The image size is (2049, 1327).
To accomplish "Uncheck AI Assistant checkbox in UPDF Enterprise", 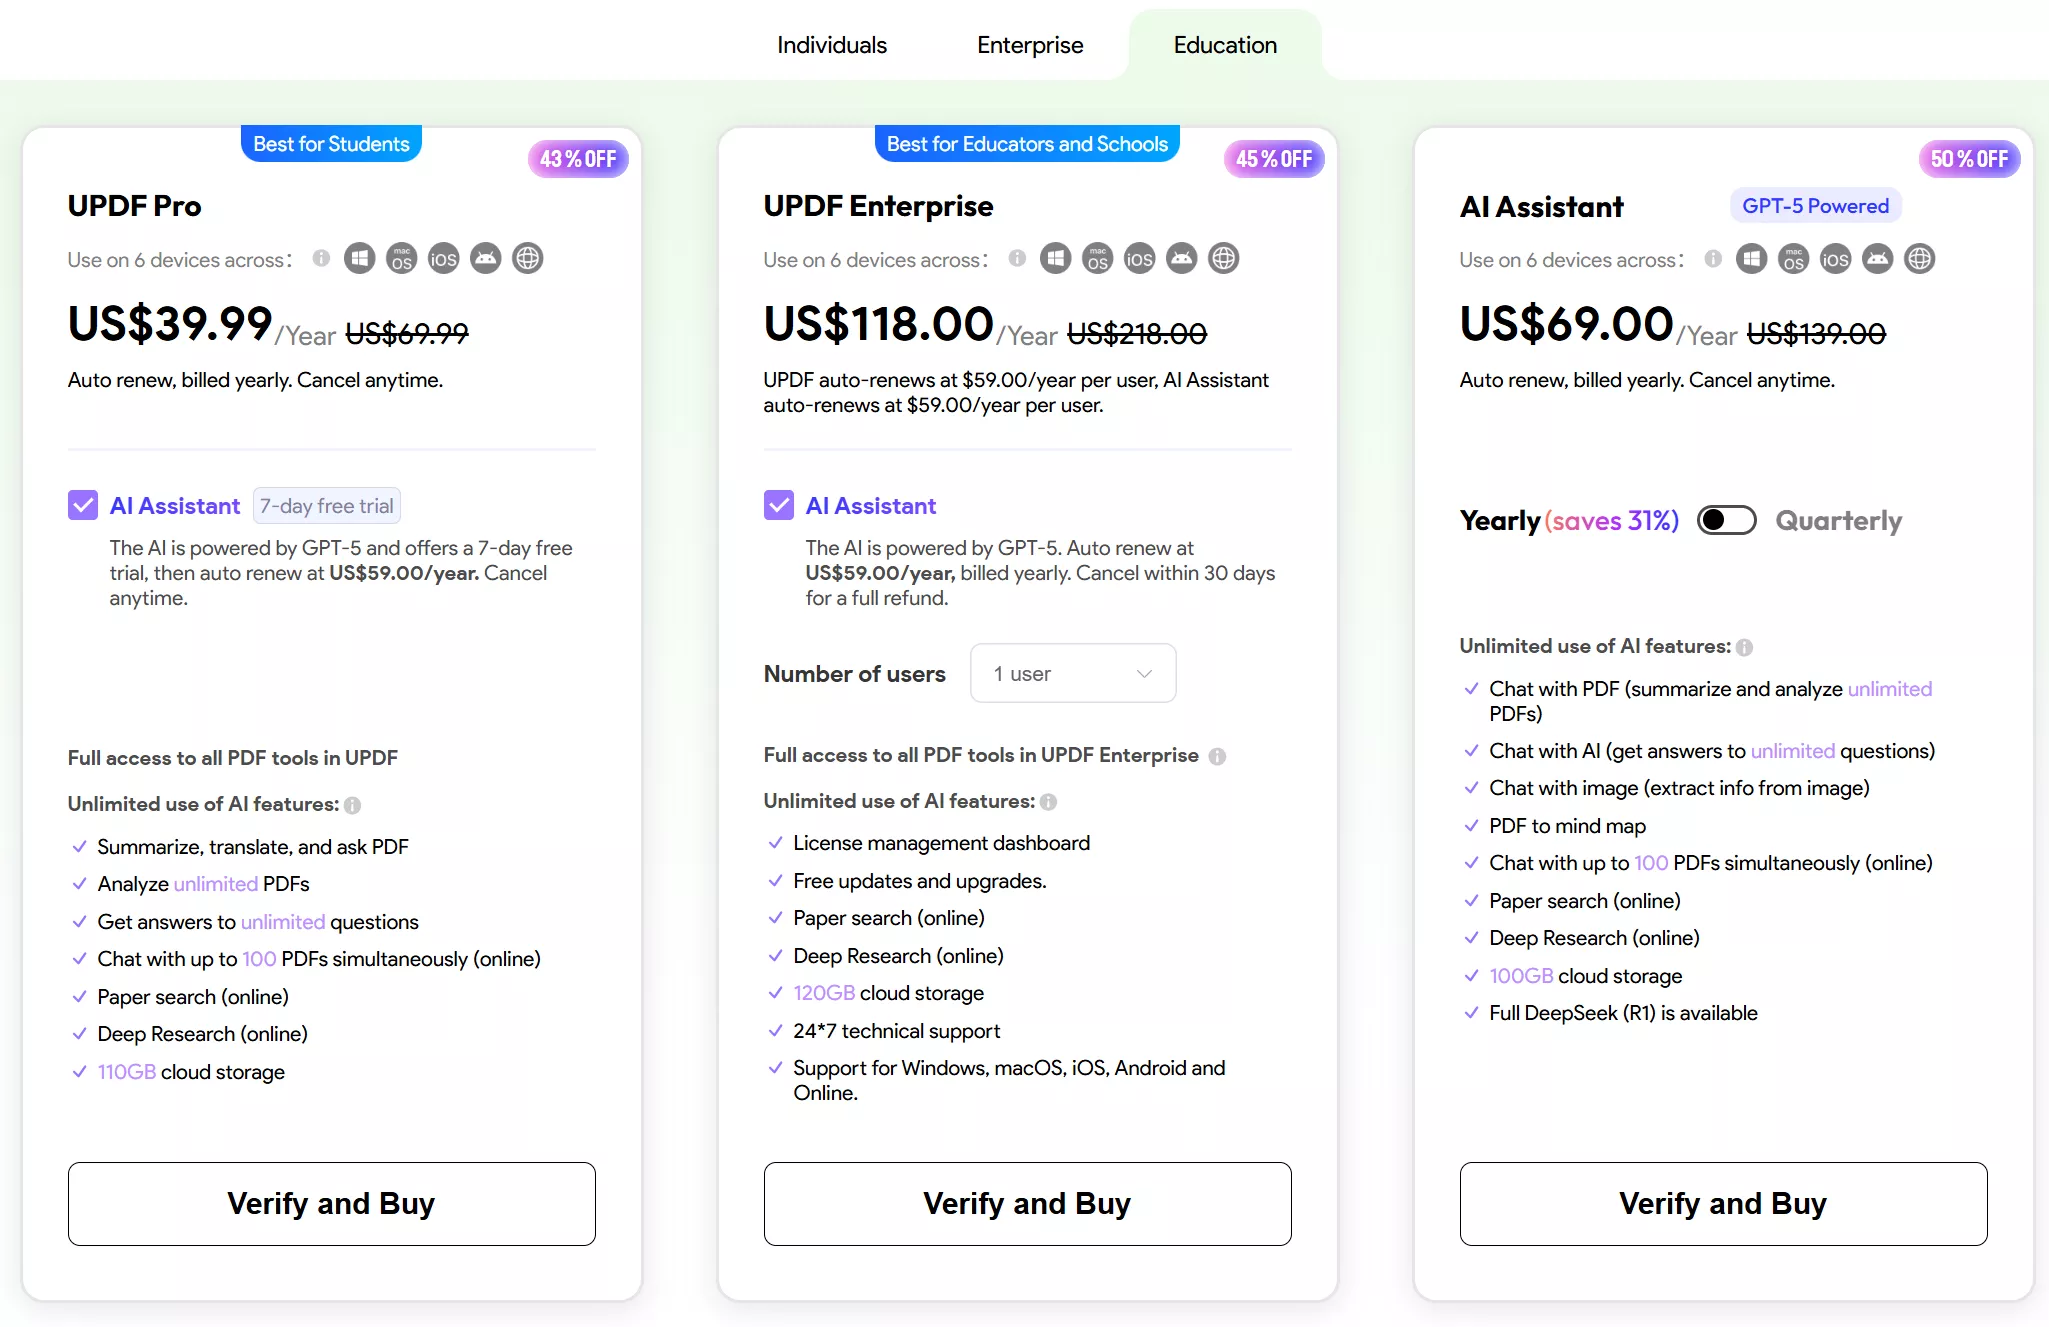I will point(779,505).
